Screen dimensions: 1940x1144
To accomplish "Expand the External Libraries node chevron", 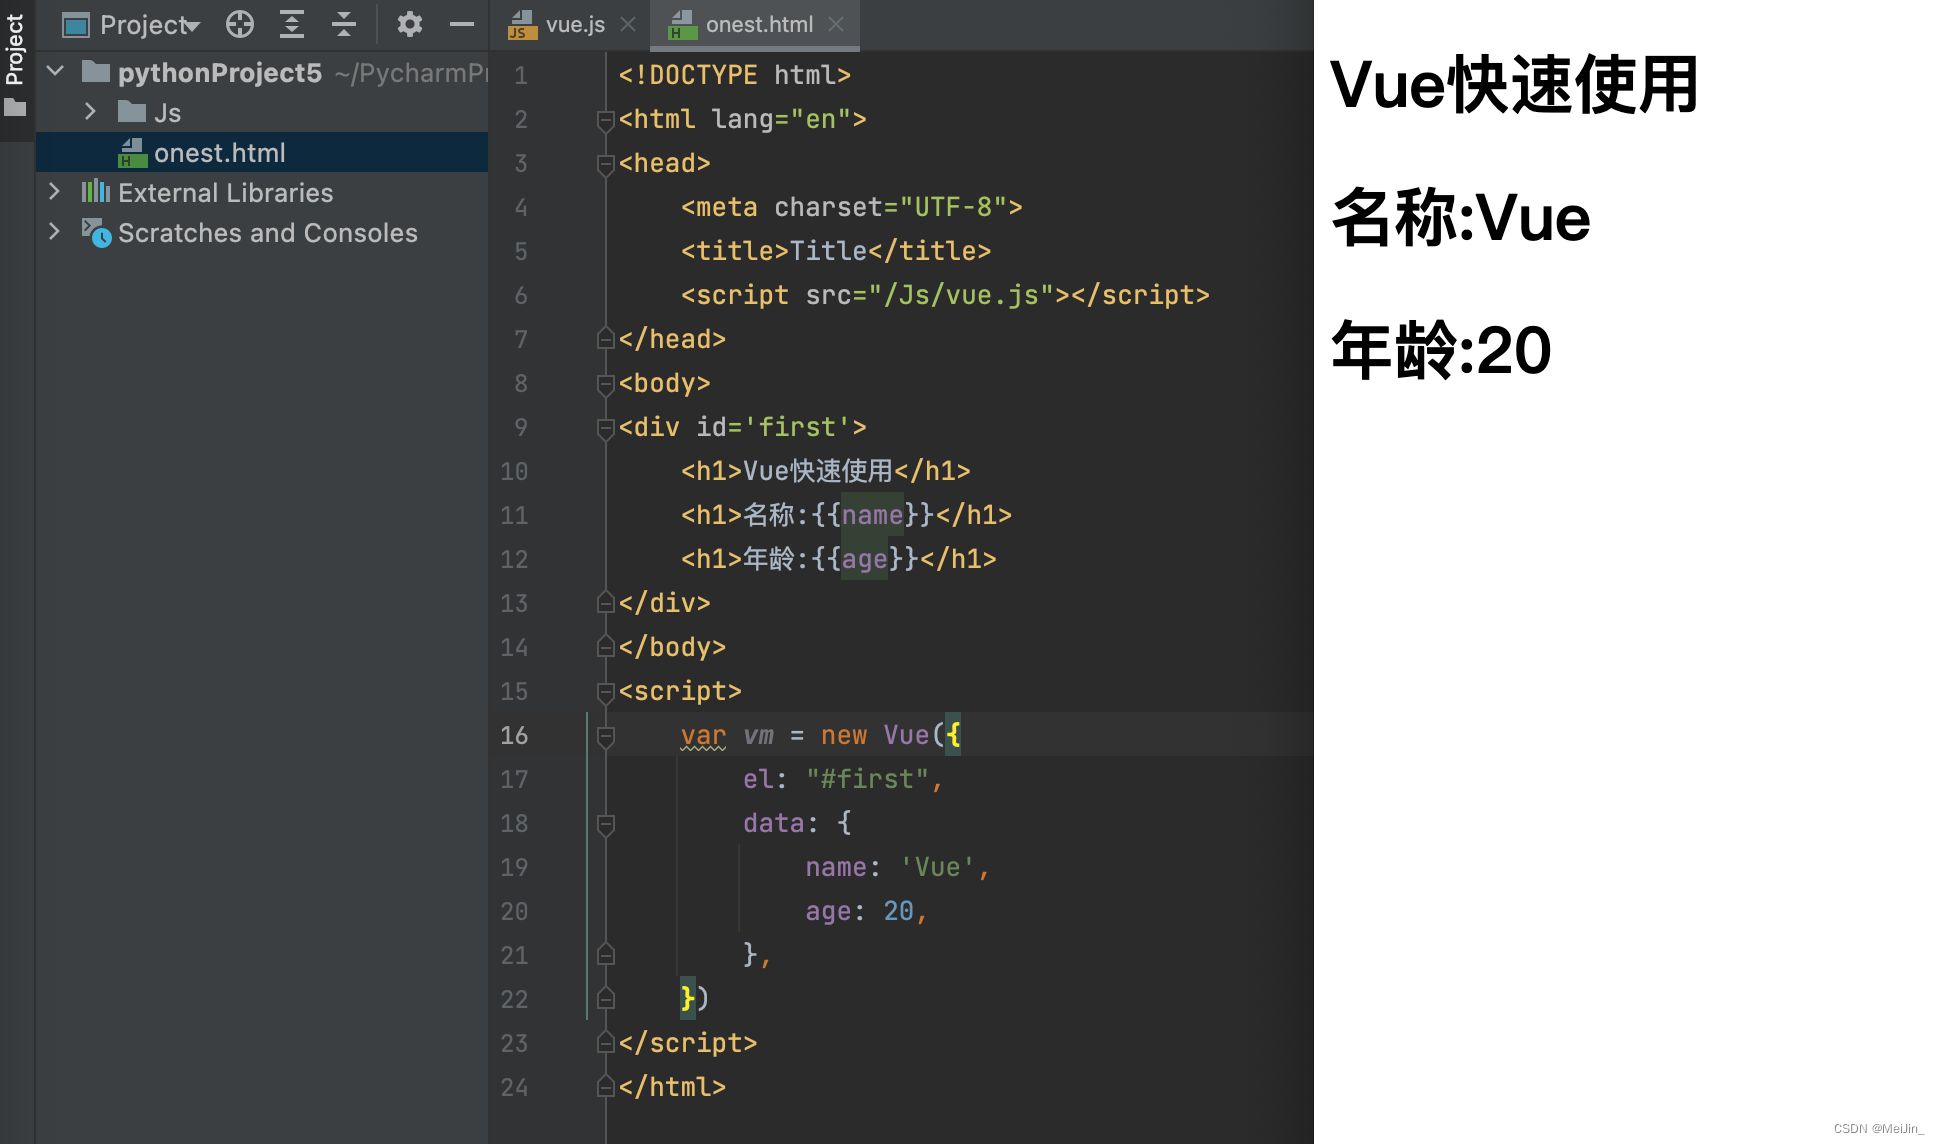I will pos(55,192).
